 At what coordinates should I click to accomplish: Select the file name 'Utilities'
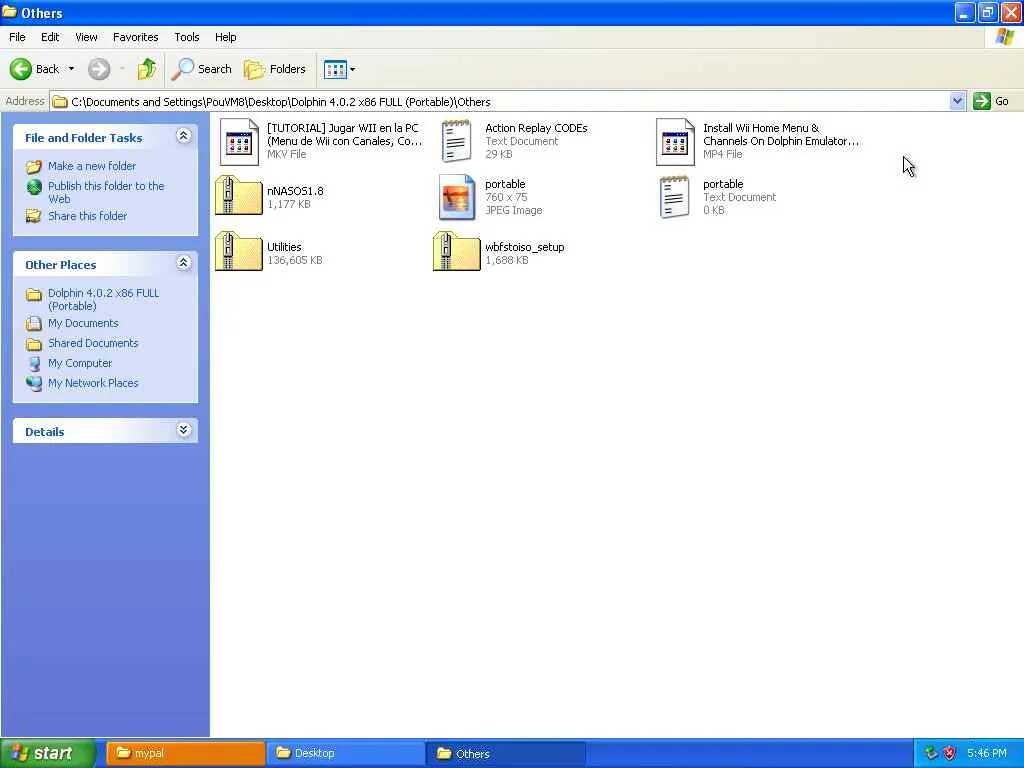point(284,248)
